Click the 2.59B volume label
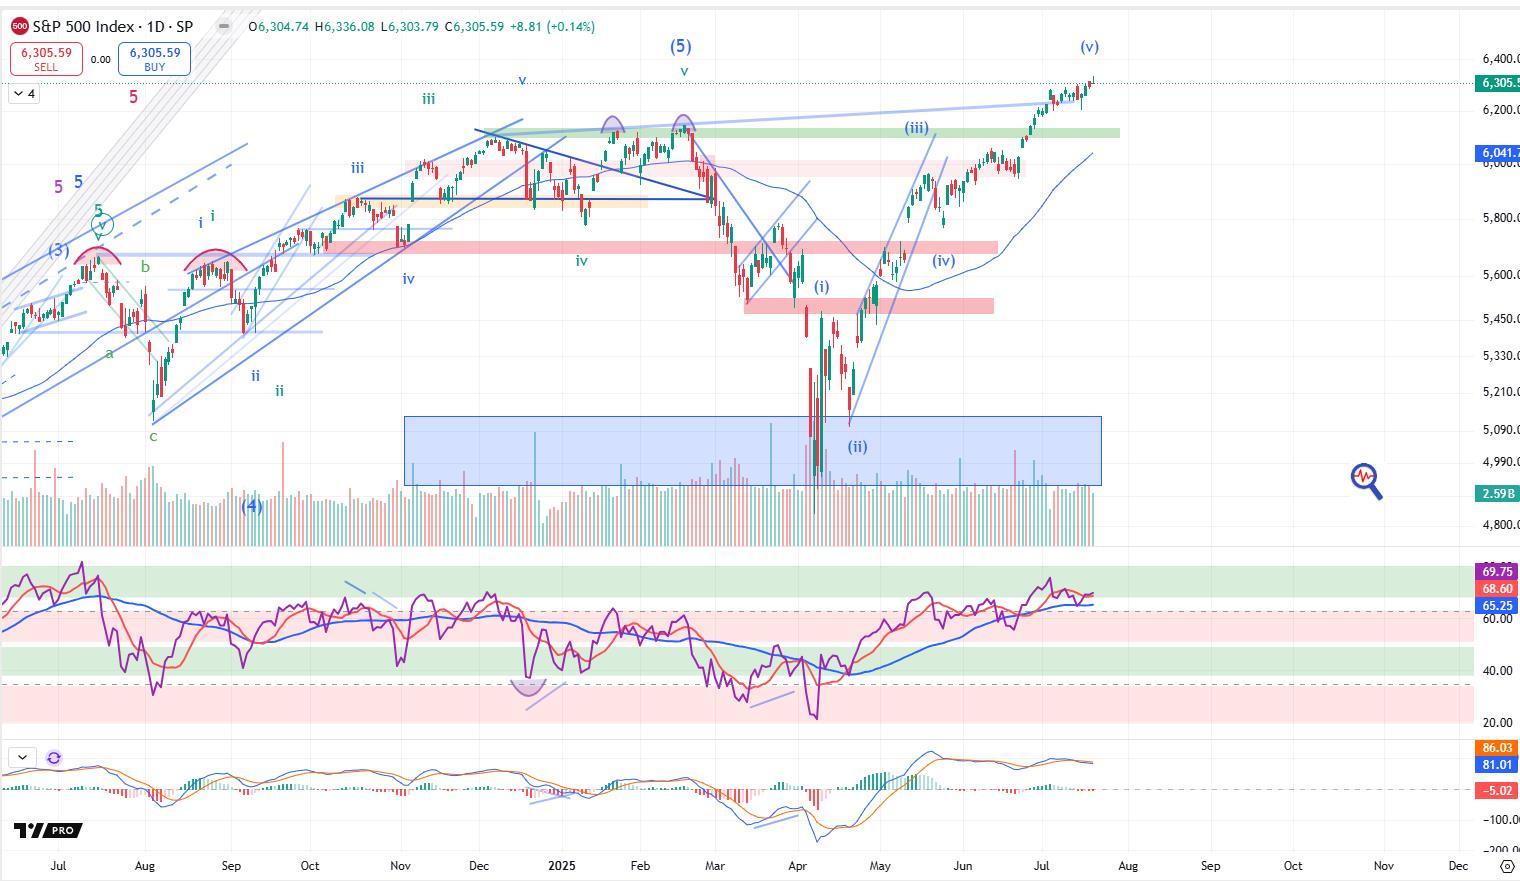 coord(1497,494)
